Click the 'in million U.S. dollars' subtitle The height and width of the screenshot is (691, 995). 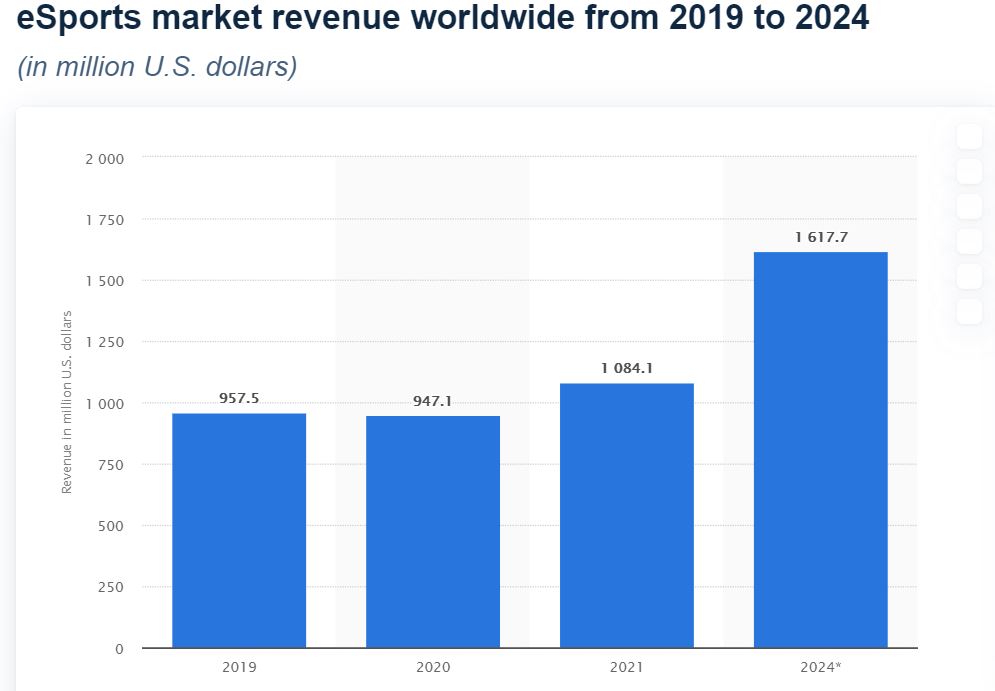[157, 67]
